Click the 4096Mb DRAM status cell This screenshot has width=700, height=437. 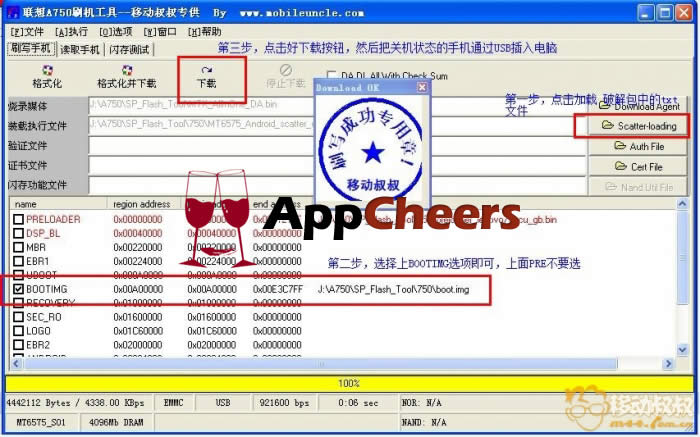pos(116,422)
